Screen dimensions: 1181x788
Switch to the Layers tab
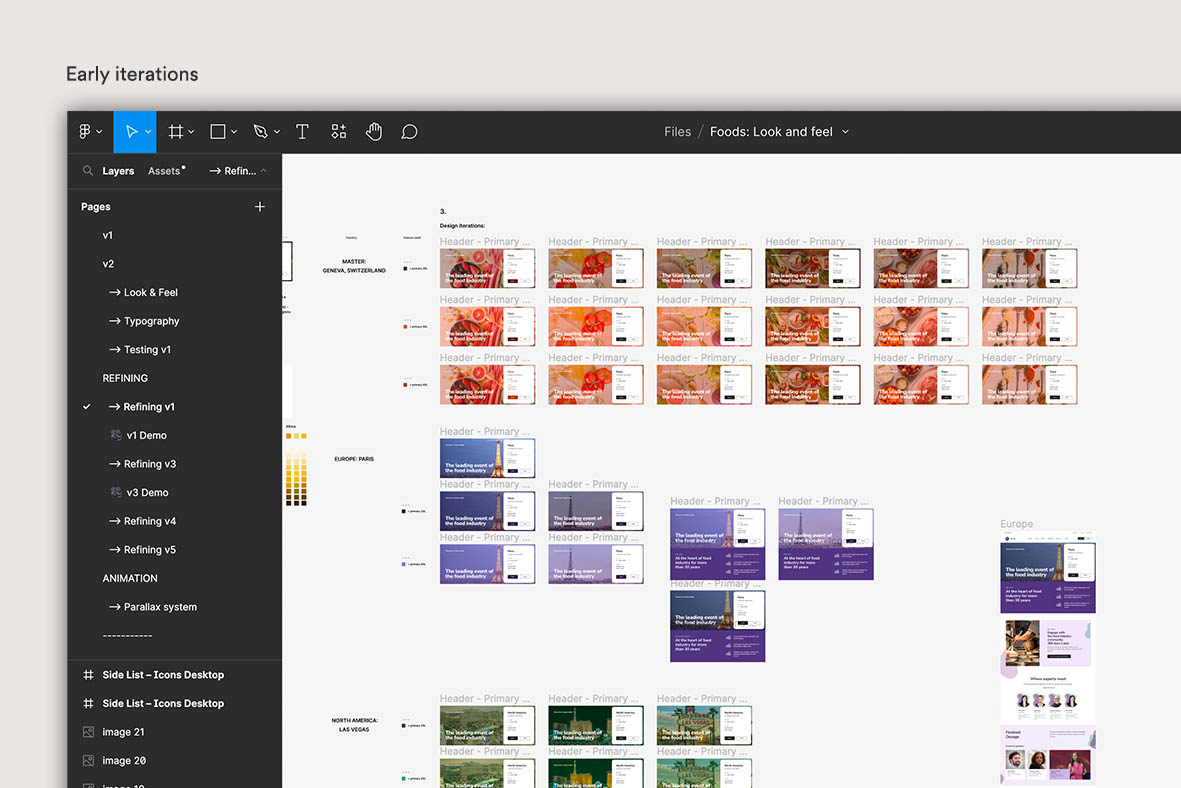pyautogui.click(x=118, y=171)
